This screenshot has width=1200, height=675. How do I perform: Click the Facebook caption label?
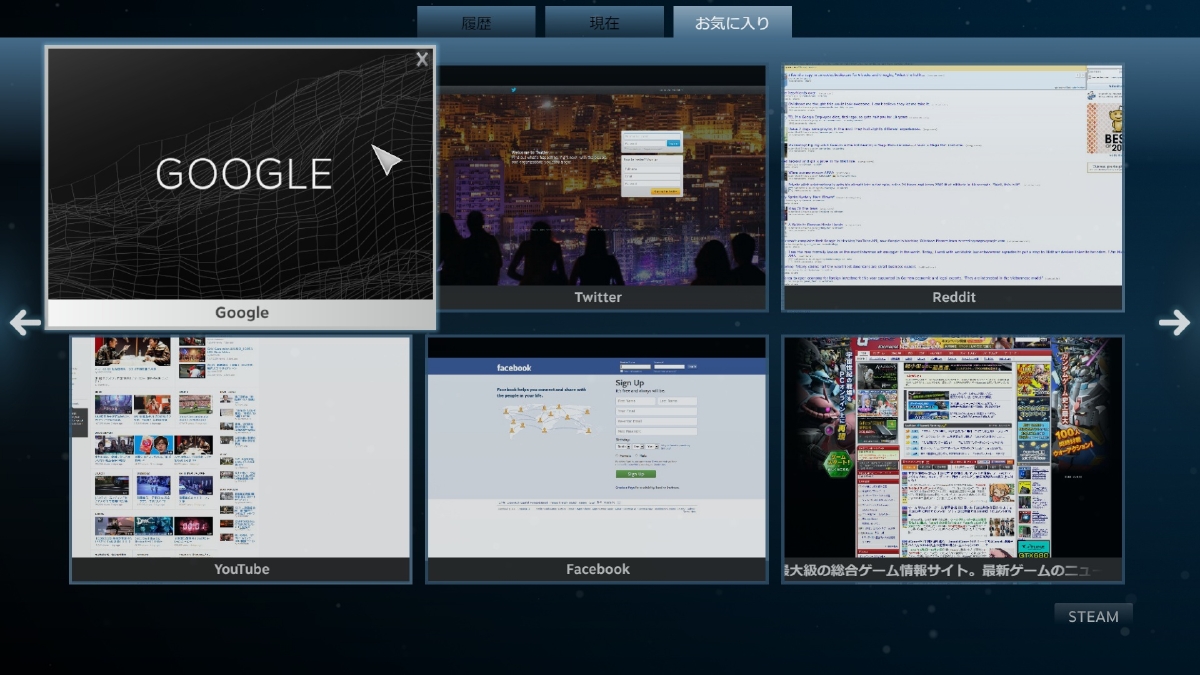pos(597,569)
